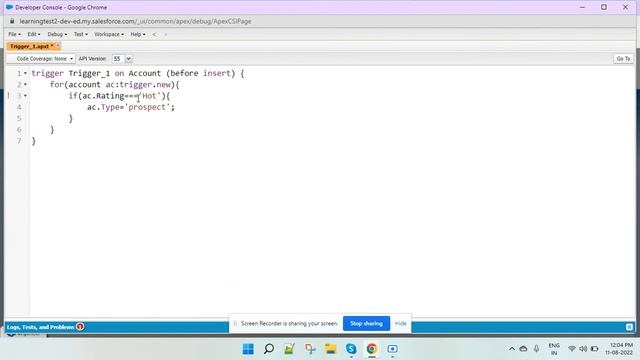Click 'trigger.new' in line 2

pos(145,84)
